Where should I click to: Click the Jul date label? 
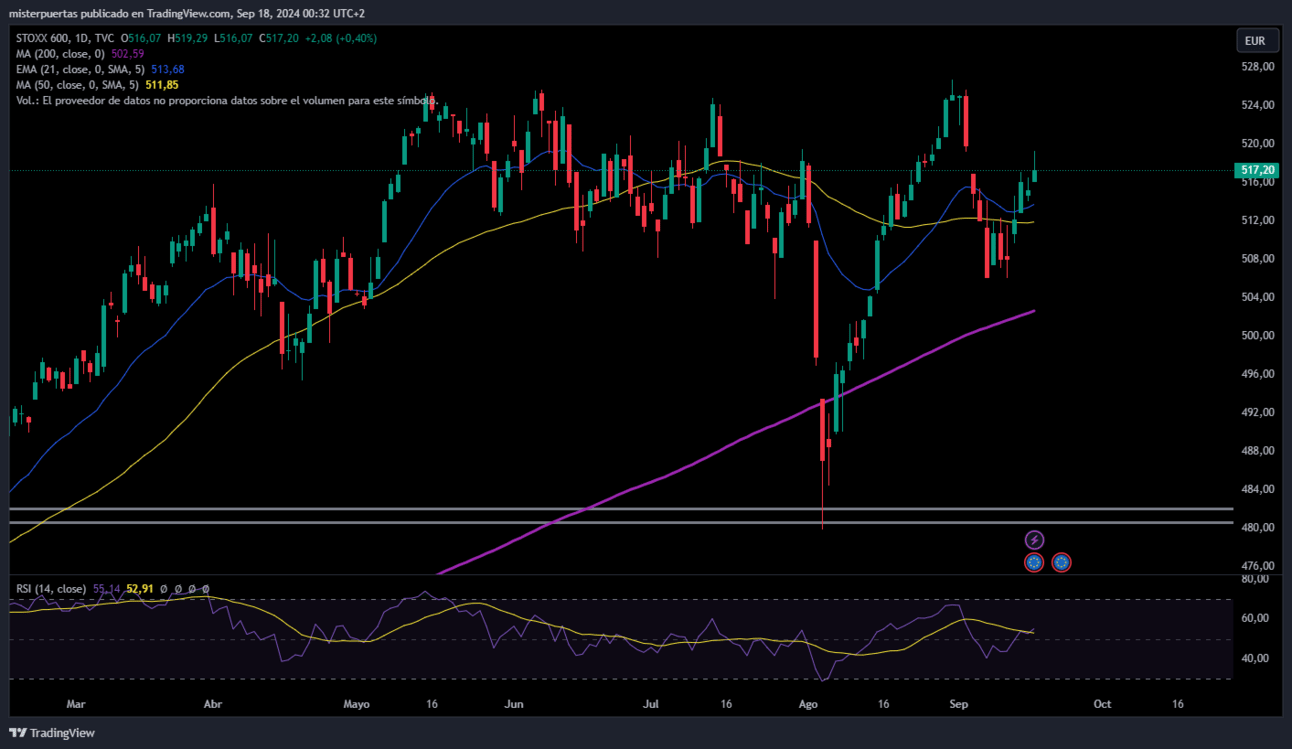coord(651,704)
